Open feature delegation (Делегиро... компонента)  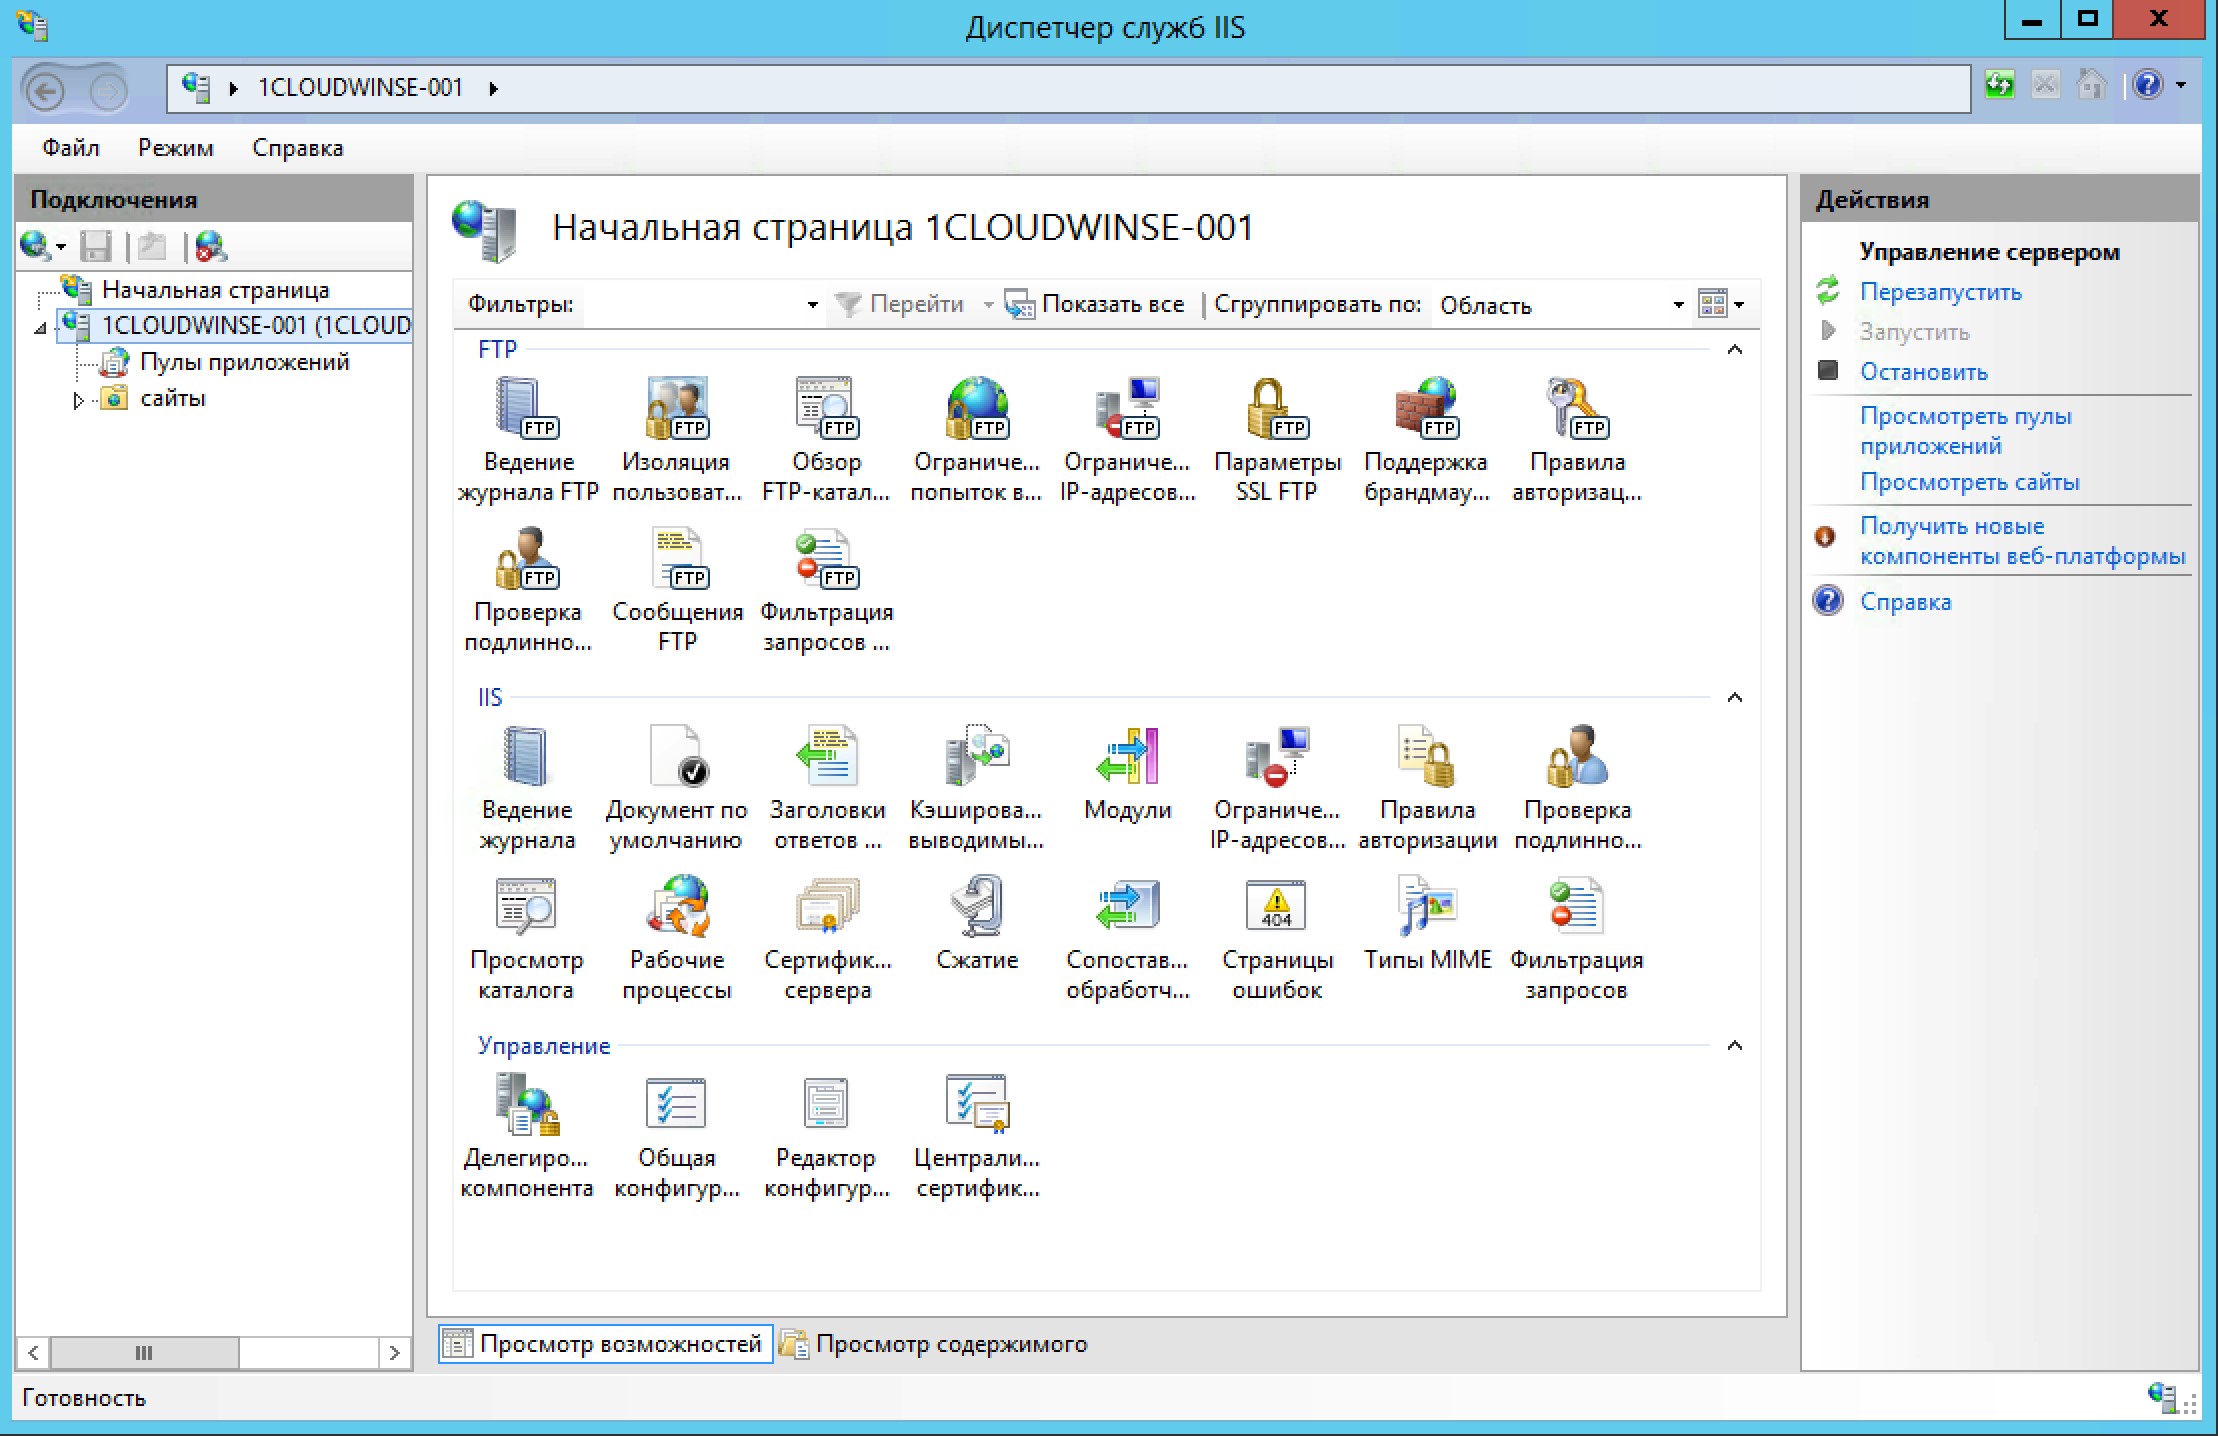[527, 1136]
